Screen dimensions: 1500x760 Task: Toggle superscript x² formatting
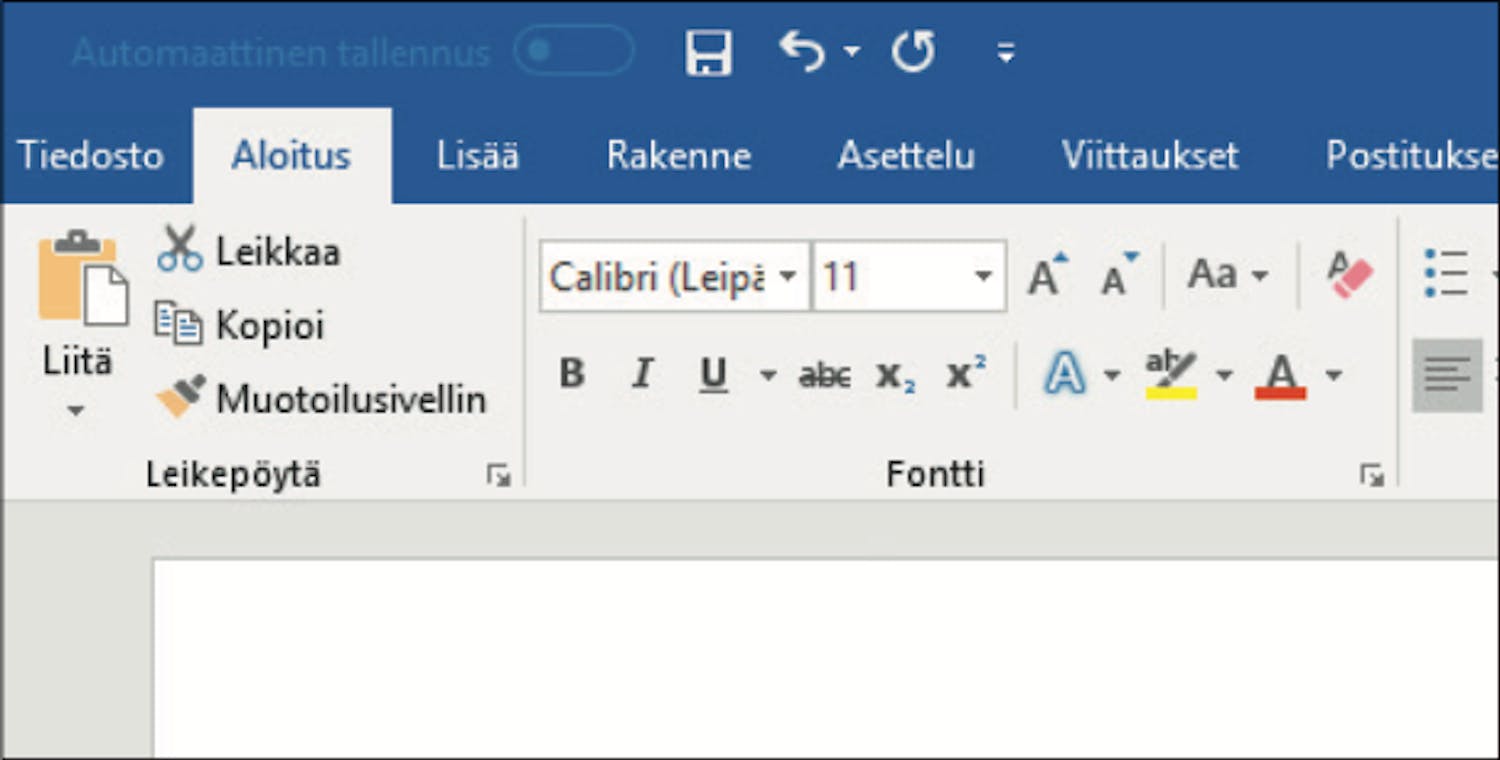966,373
